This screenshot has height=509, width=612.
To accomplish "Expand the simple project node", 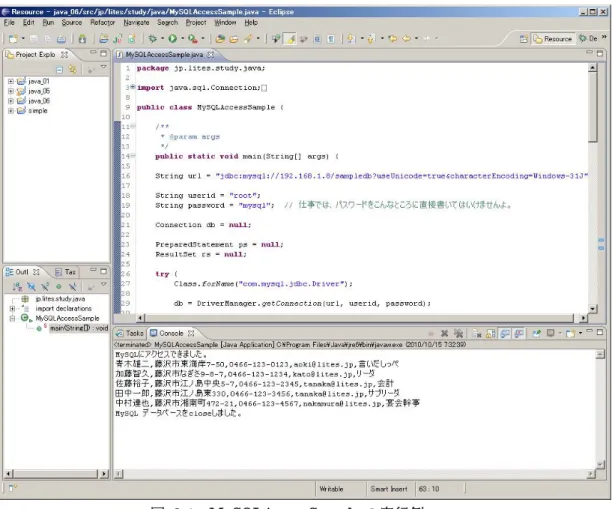I will coord(11,111).
